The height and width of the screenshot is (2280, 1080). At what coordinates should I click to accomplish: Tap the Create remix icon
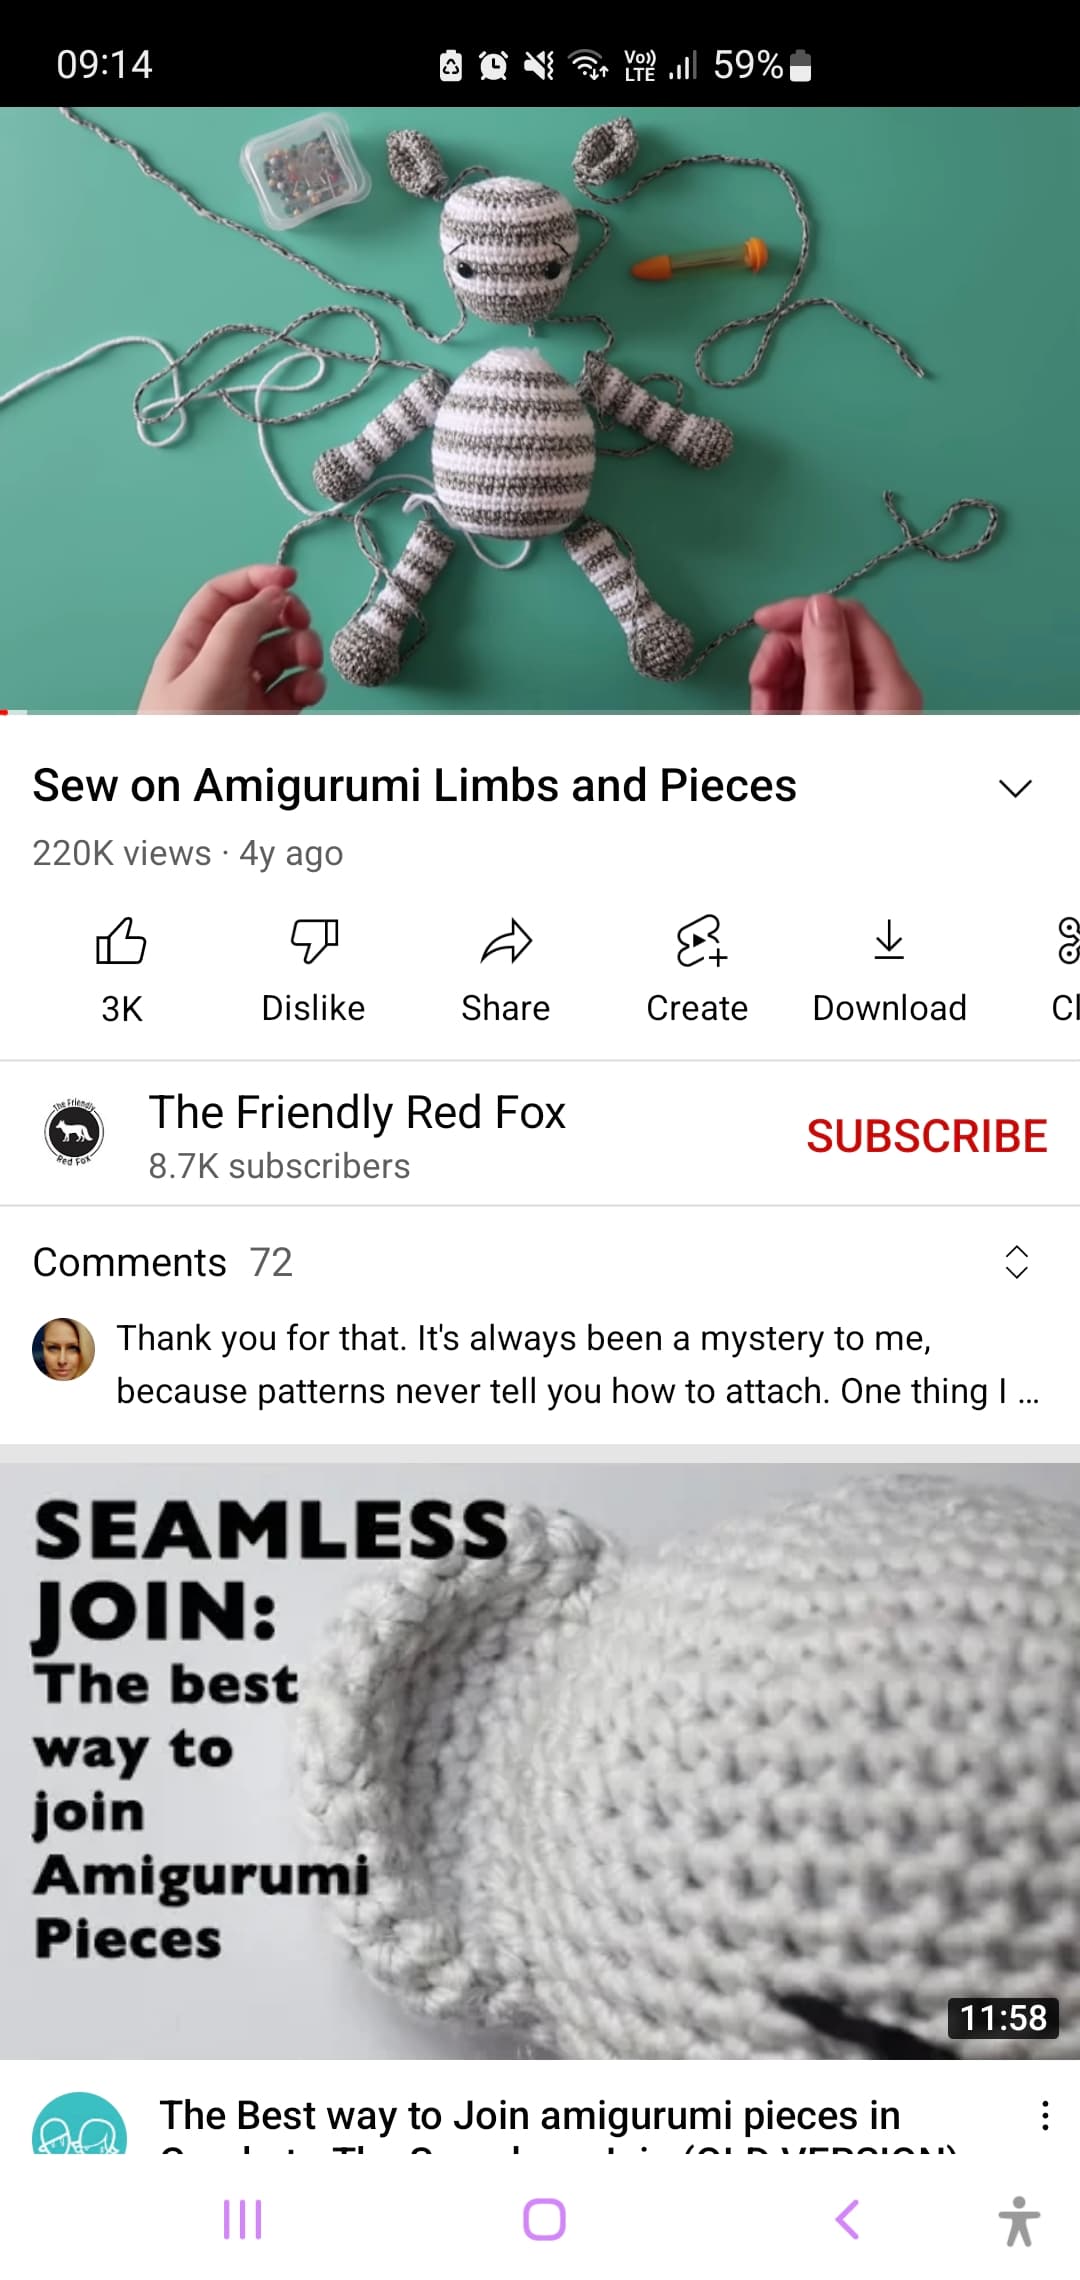(x=699, y=941)
